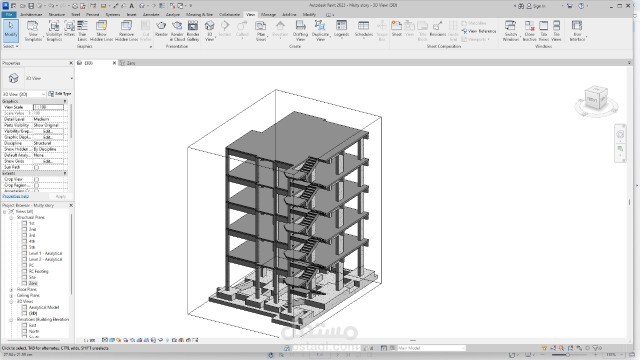Image resolution: width=640 pixels, height=360 pixels.
Task: Select the Edit Type button
Action: coord(60,94)
